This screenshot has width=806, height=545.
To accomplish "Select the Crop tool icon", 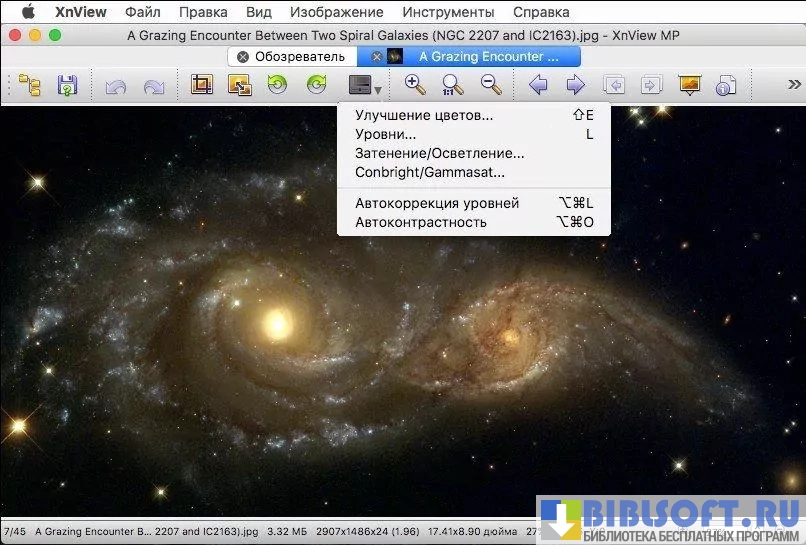I will click(202, 86).
